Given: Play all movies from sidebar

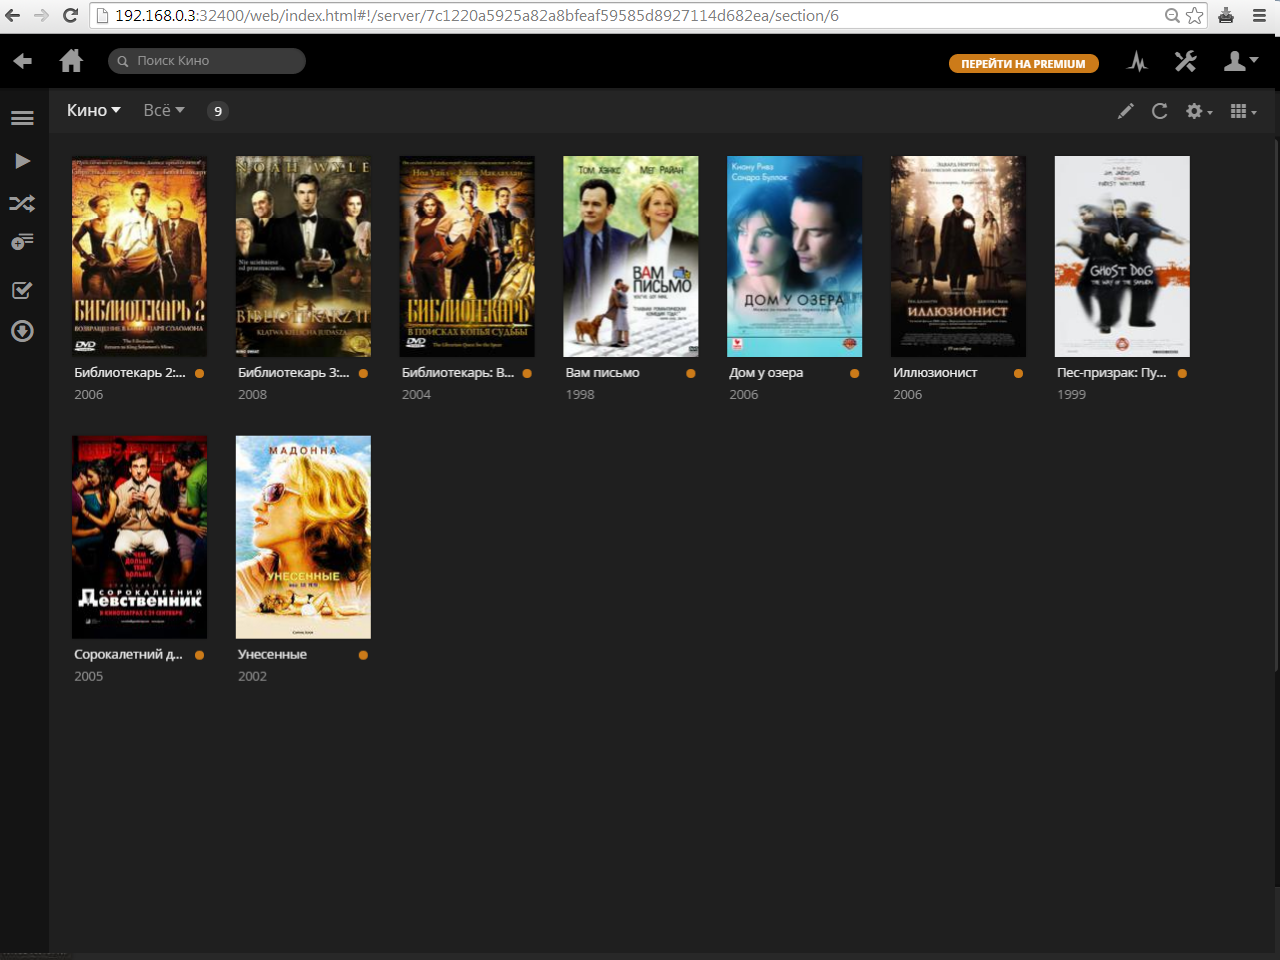Looking at the screenshot, I should (x=23, y=161).
